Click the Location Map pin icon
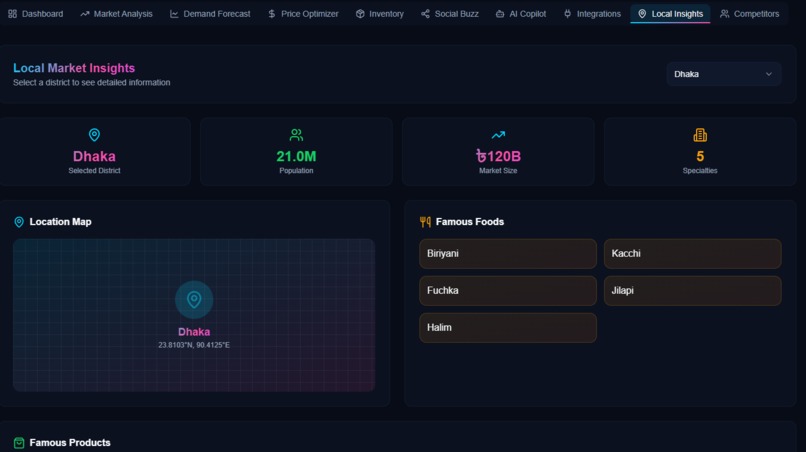 coord(19,222)
